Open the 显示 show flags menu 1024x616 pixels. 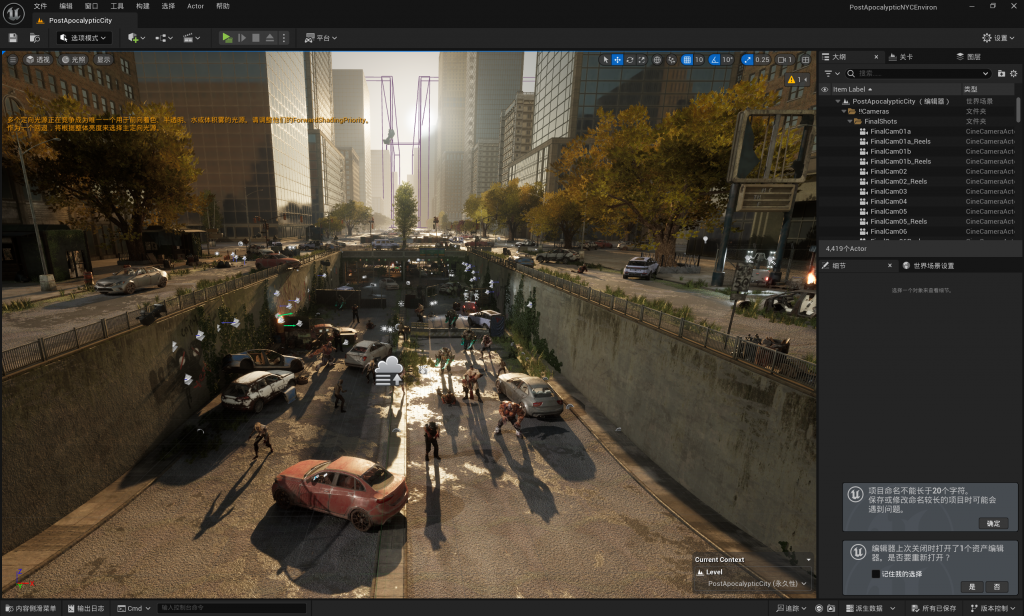coord(104,59)
